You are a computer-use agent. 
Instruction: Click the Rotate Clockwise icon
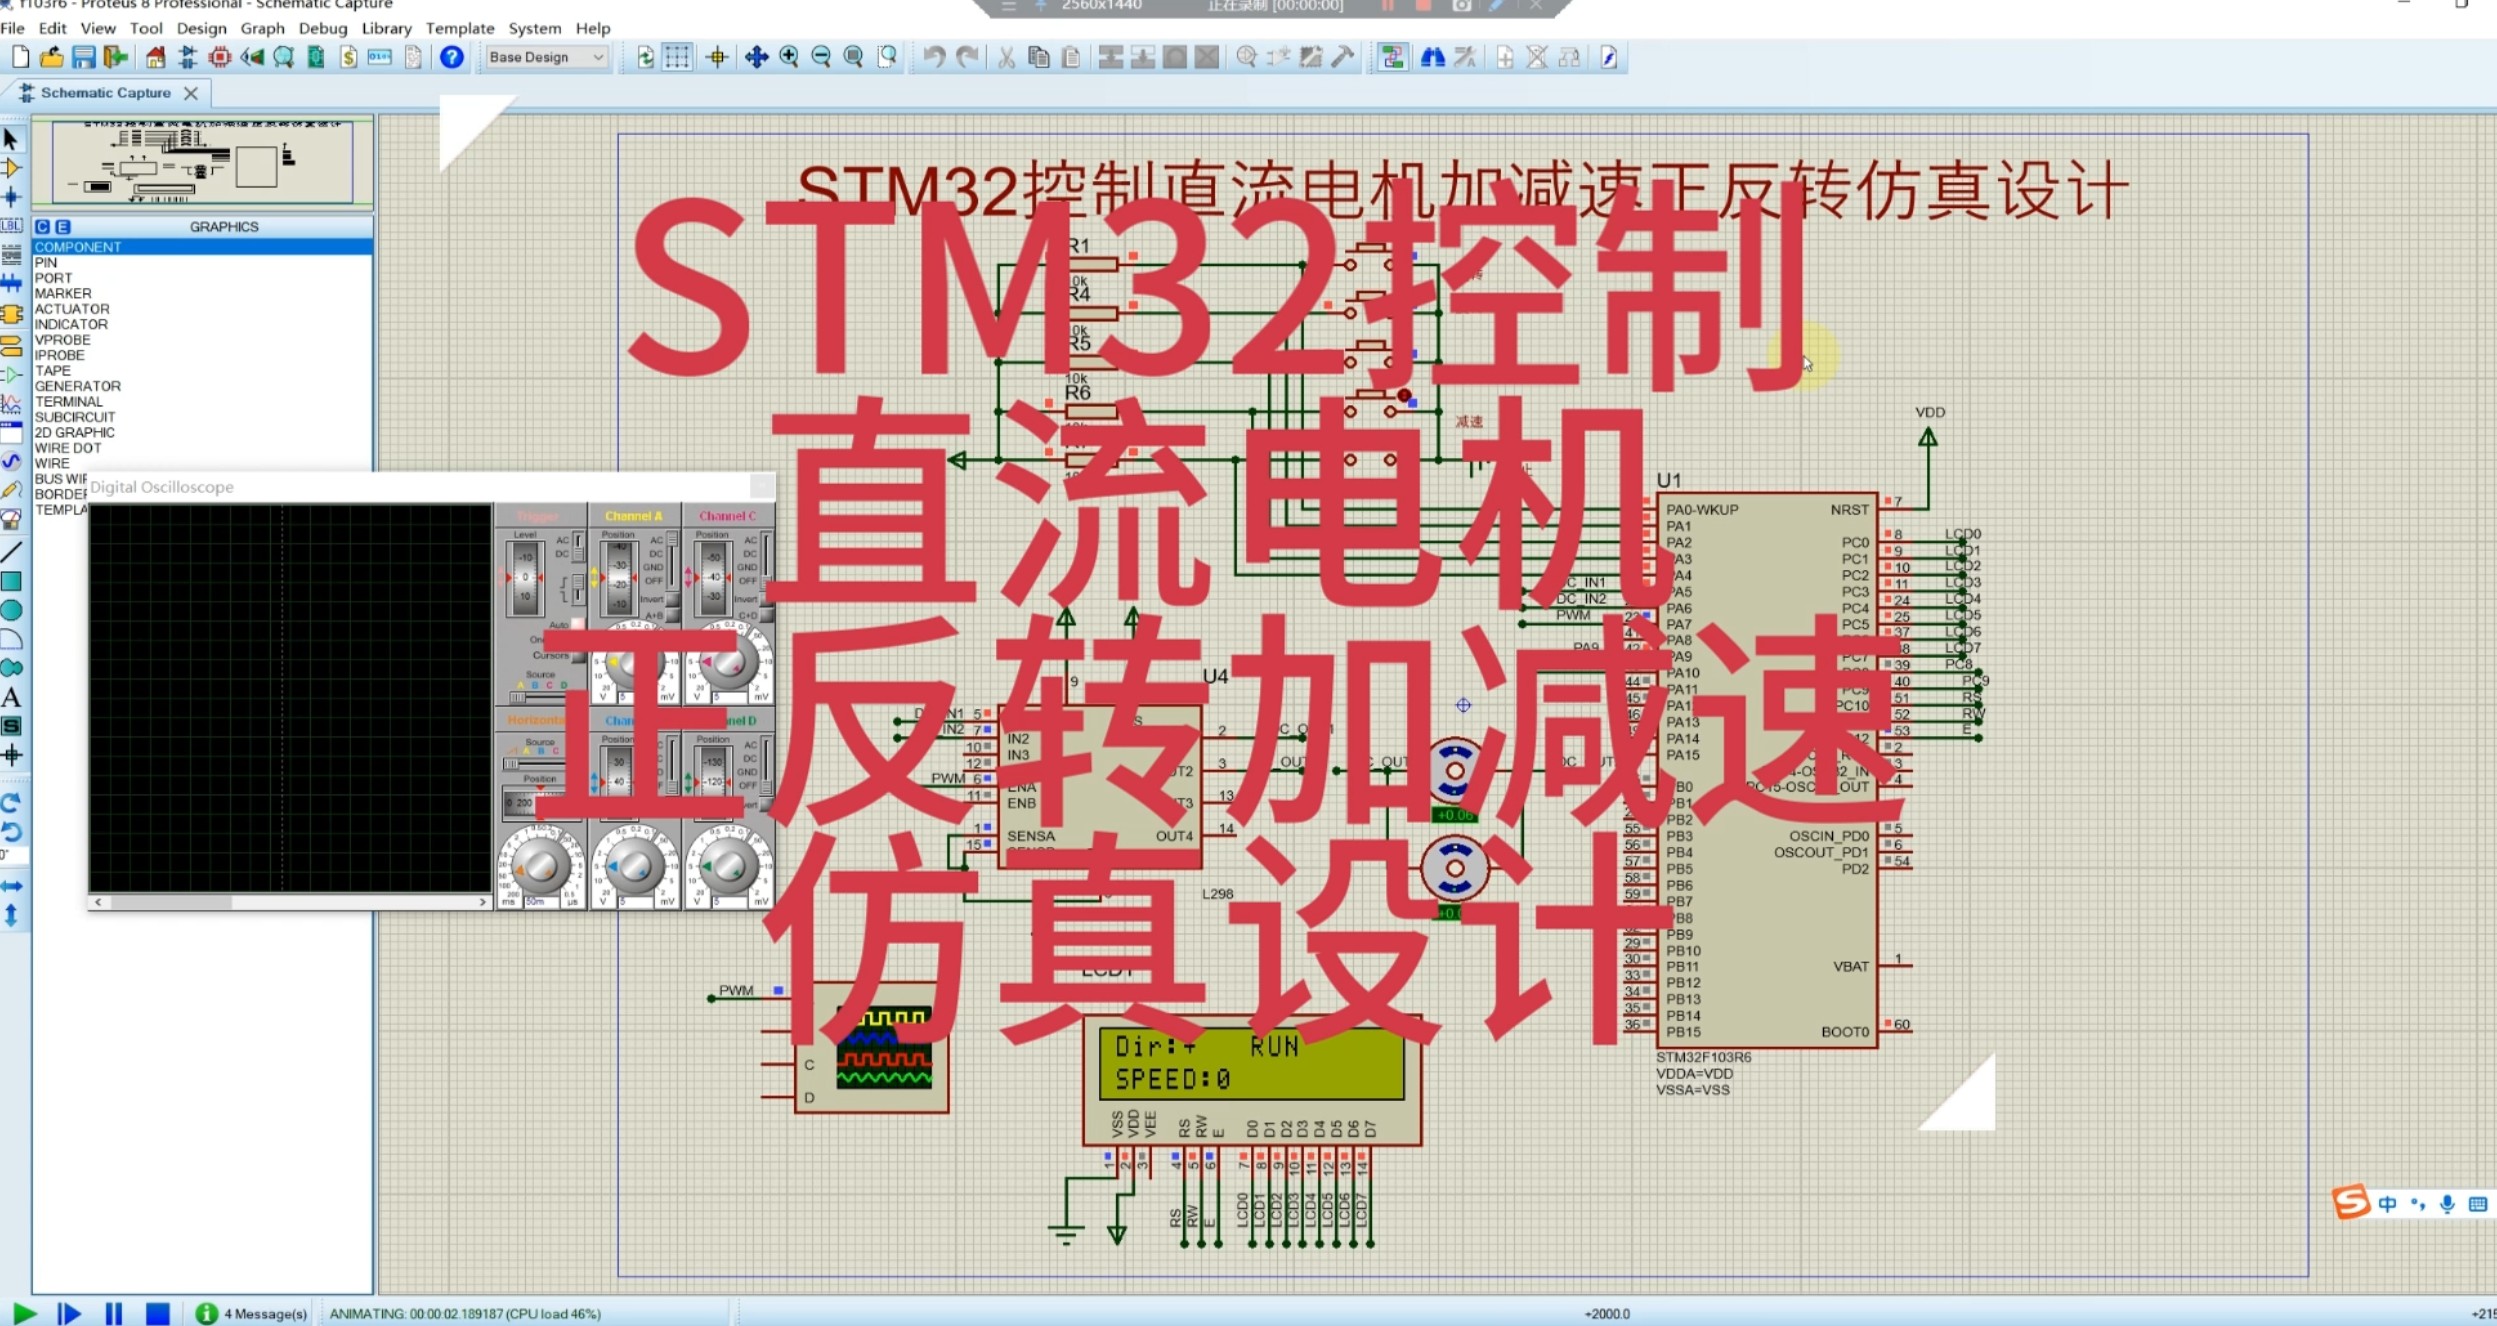click(11, 802)
